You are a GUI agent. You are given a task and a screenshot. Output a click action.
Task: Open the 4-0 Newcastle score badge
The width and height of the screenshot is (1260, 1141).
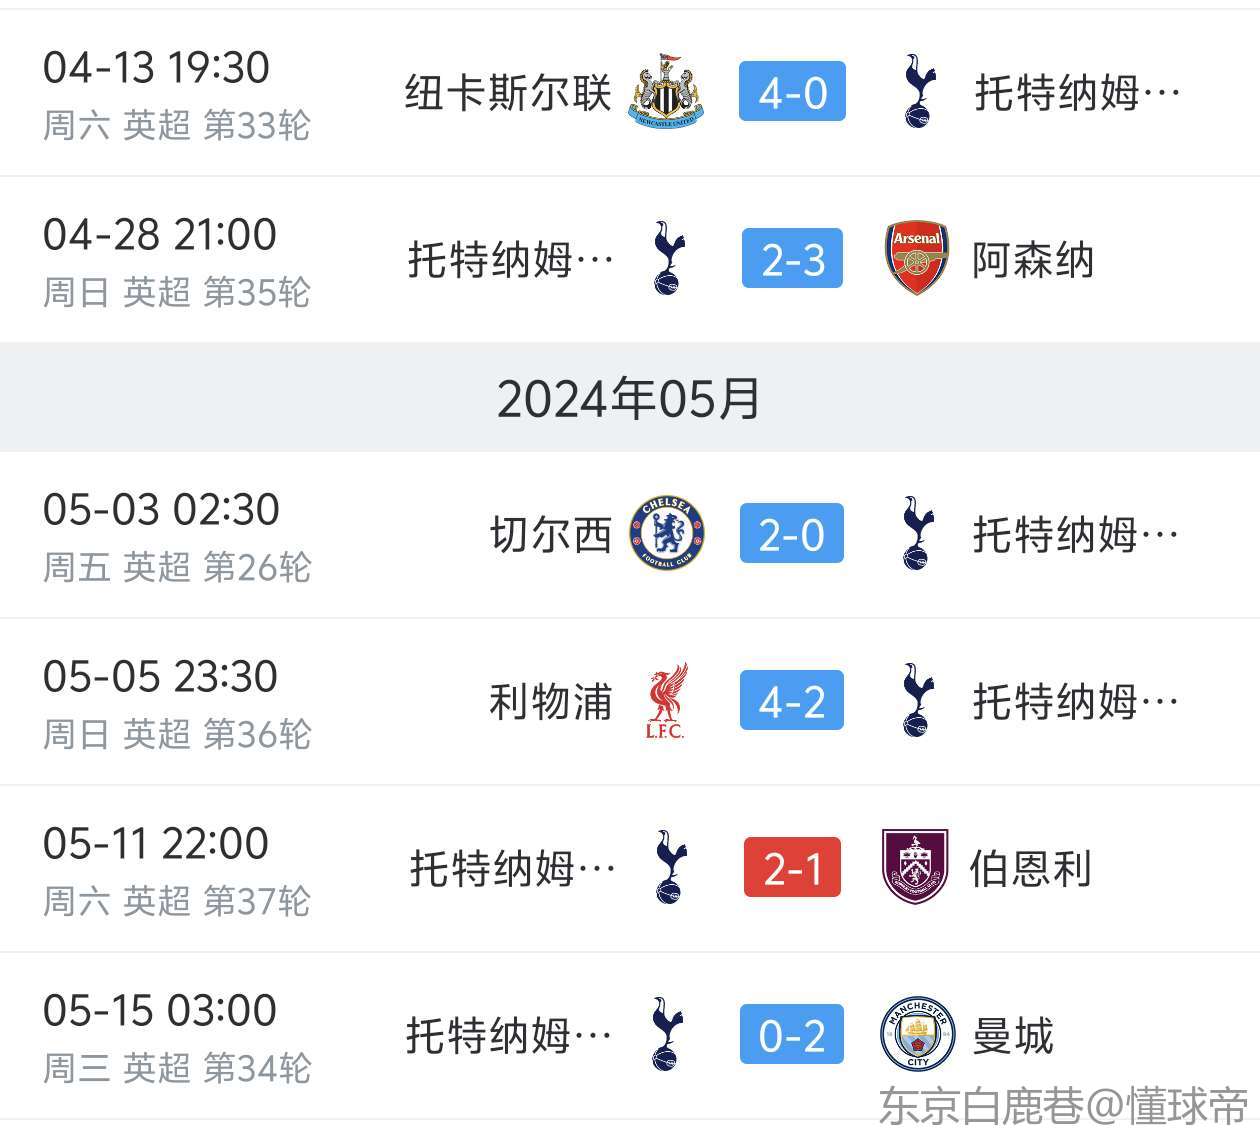792,92
